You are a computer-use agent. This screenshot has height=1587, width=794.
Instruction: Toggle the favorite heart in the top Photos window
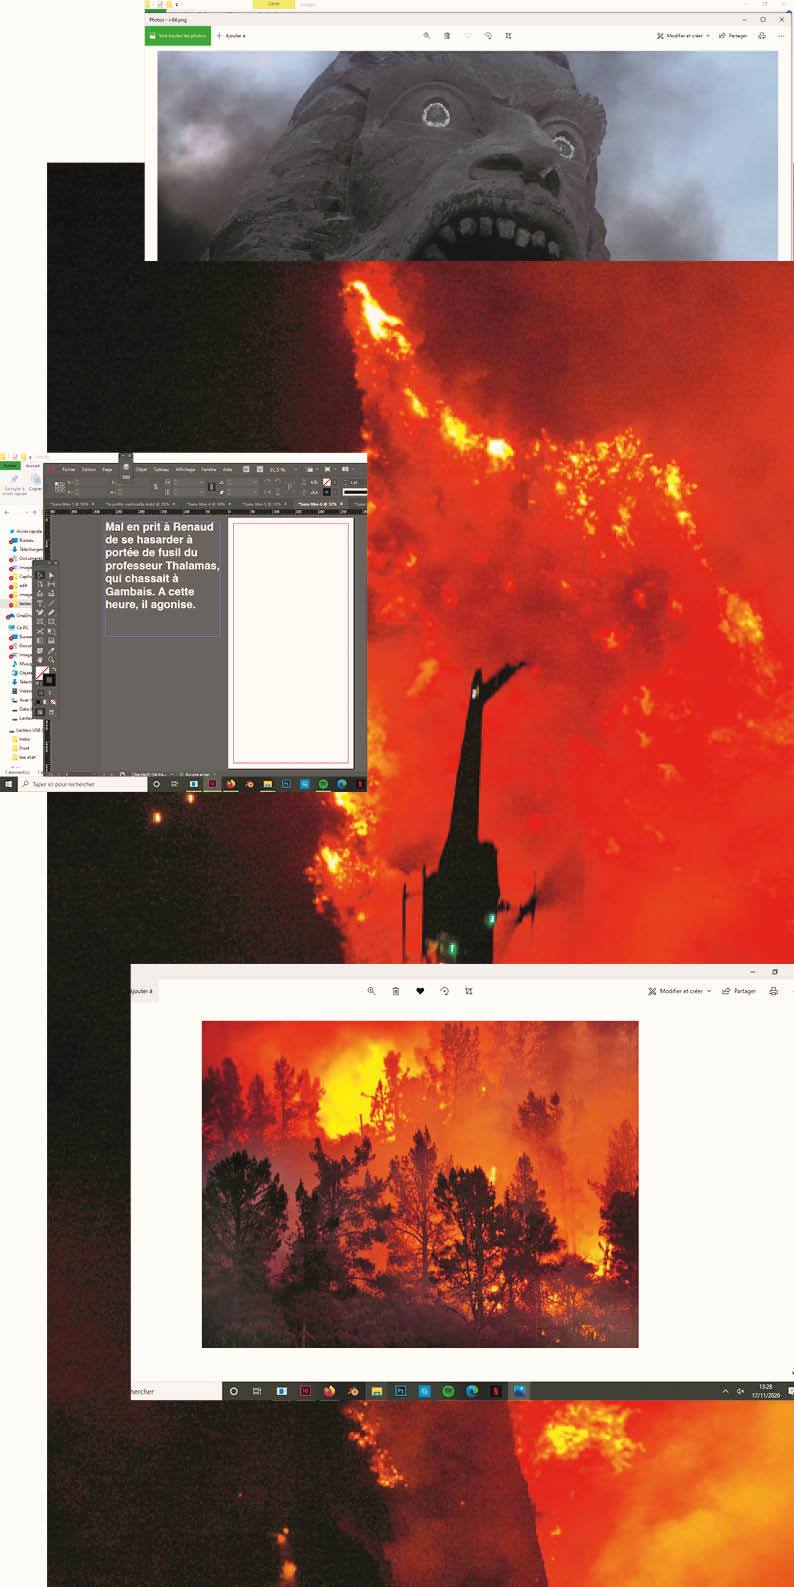[x=467, y=36]
